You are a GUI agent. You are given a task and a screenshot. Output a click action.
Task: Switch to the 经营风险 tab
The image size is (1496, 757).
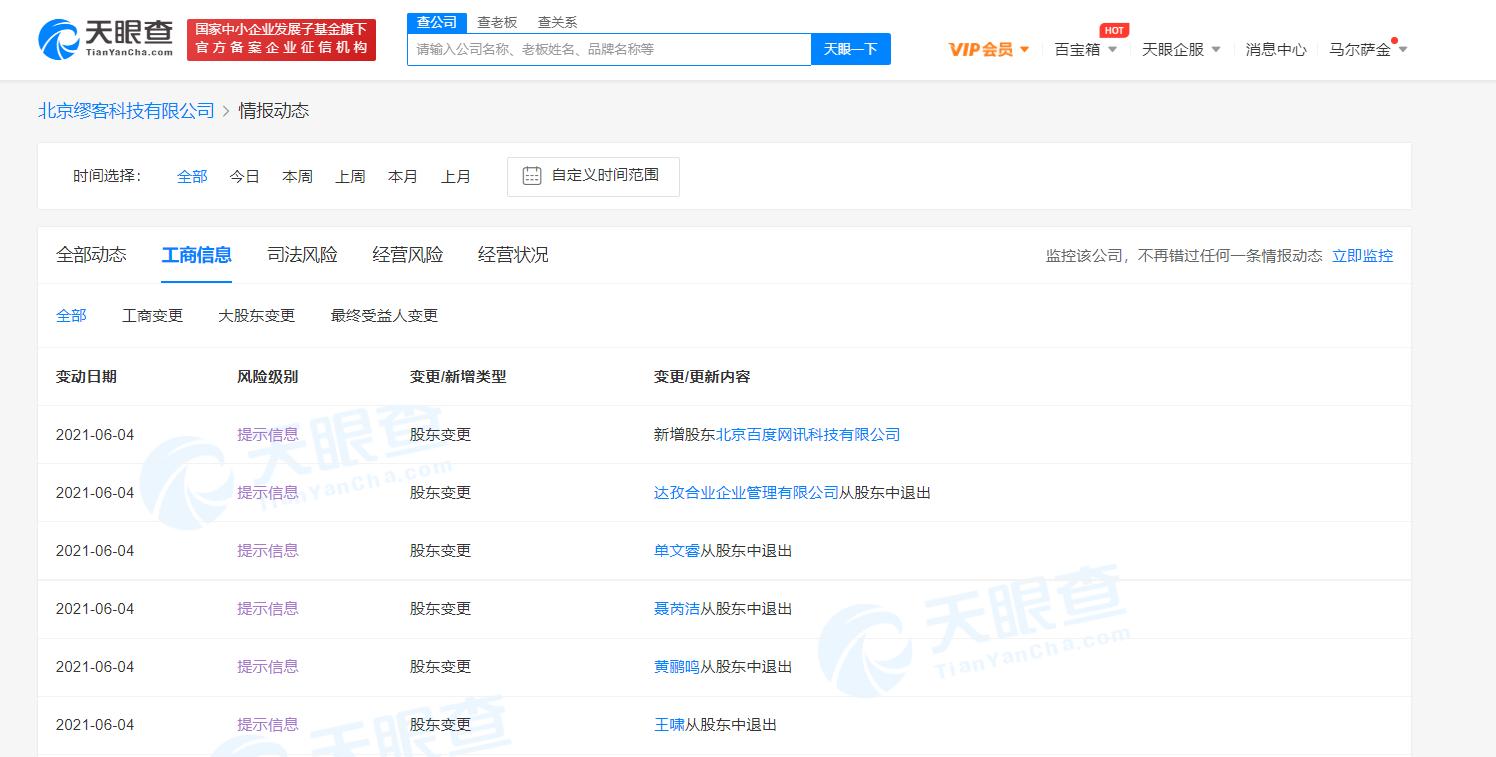[x=408, y=255]
